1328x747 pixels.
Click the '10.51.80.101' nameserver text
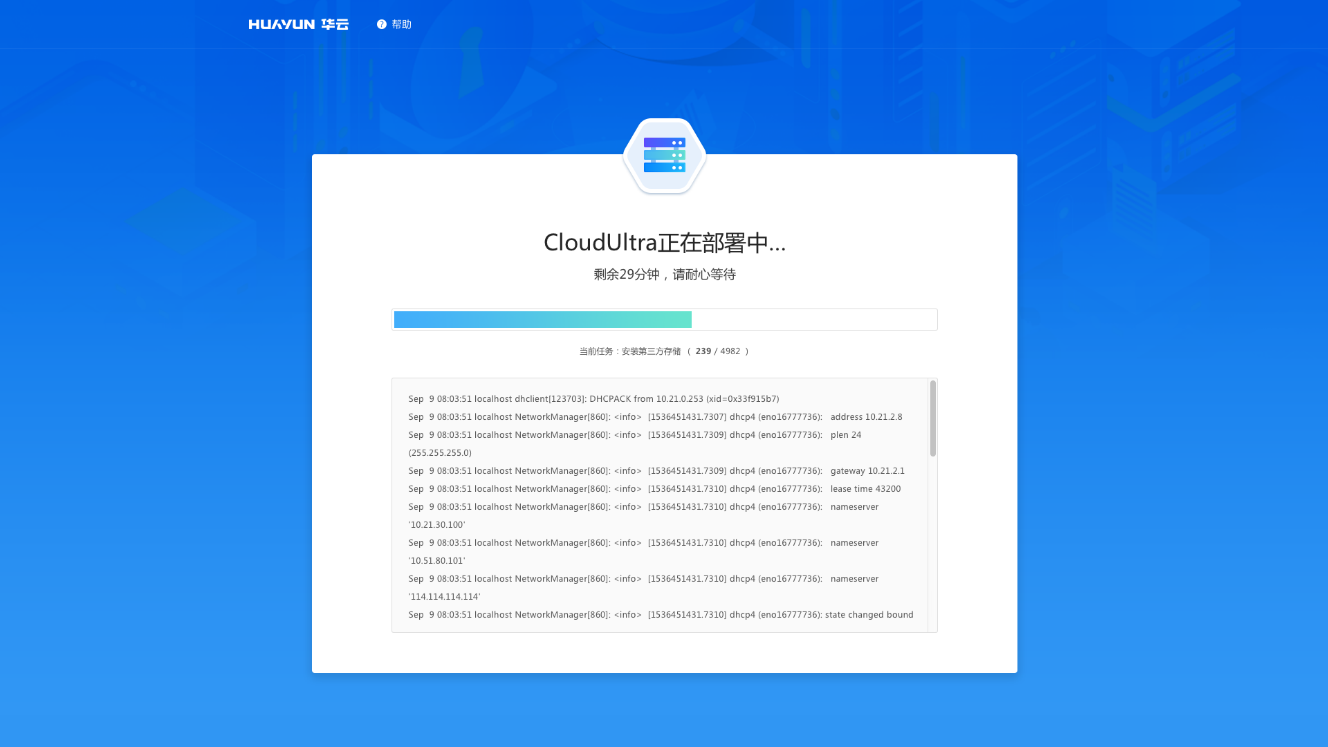[x=437, y=561]
